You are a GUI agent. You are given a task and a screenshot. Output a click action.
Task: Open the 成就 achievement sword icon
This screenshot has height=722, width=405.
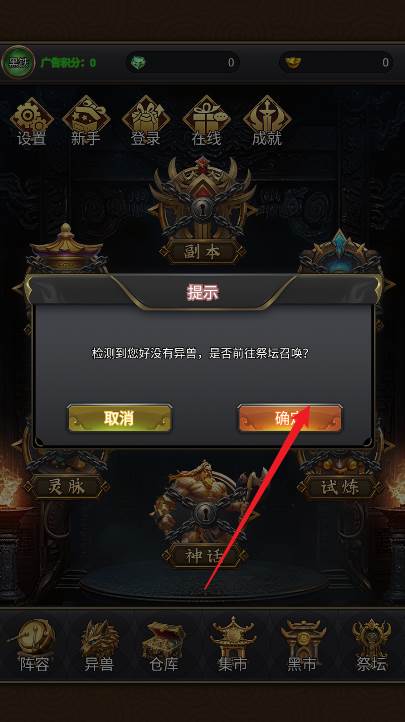(267, 122)
